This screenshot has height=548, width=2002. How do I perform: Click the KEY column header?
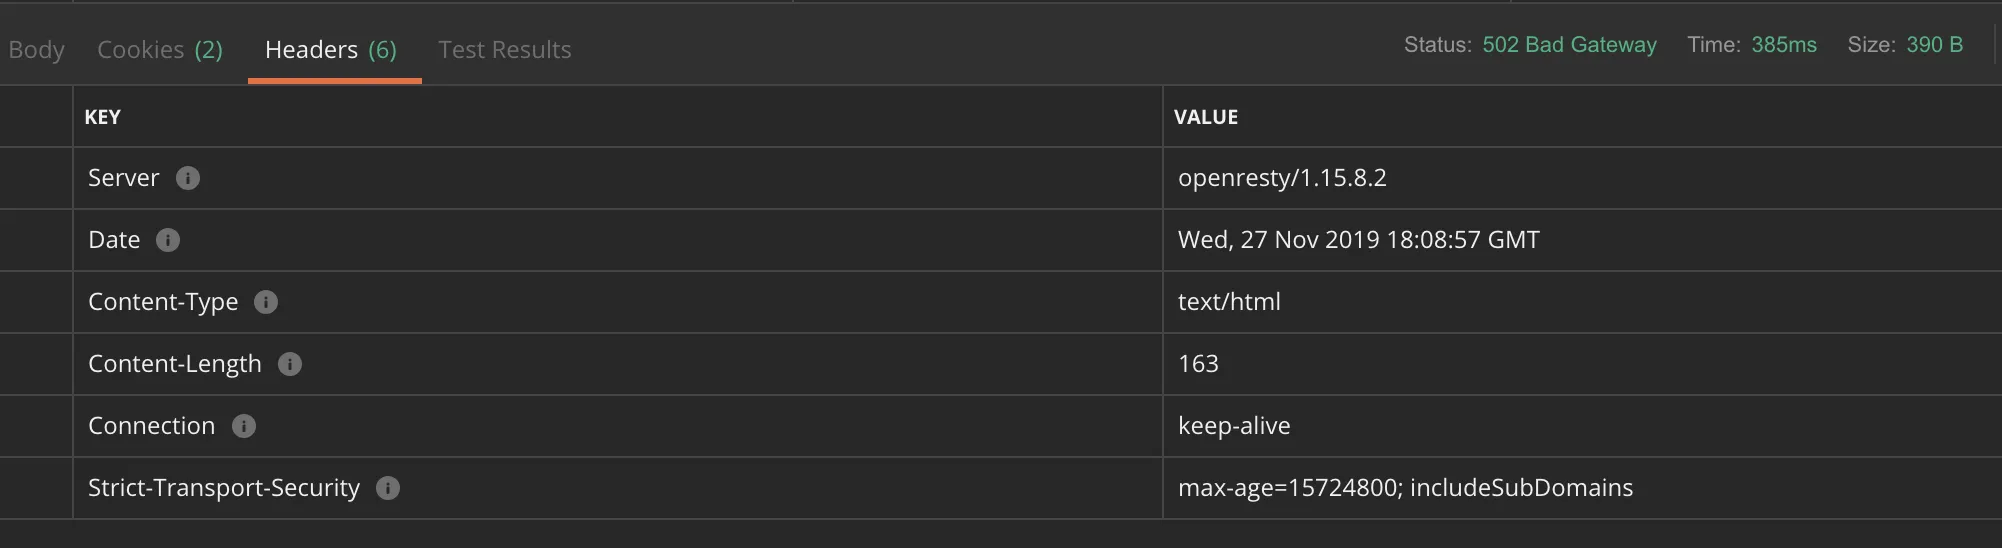pos(103,117)
